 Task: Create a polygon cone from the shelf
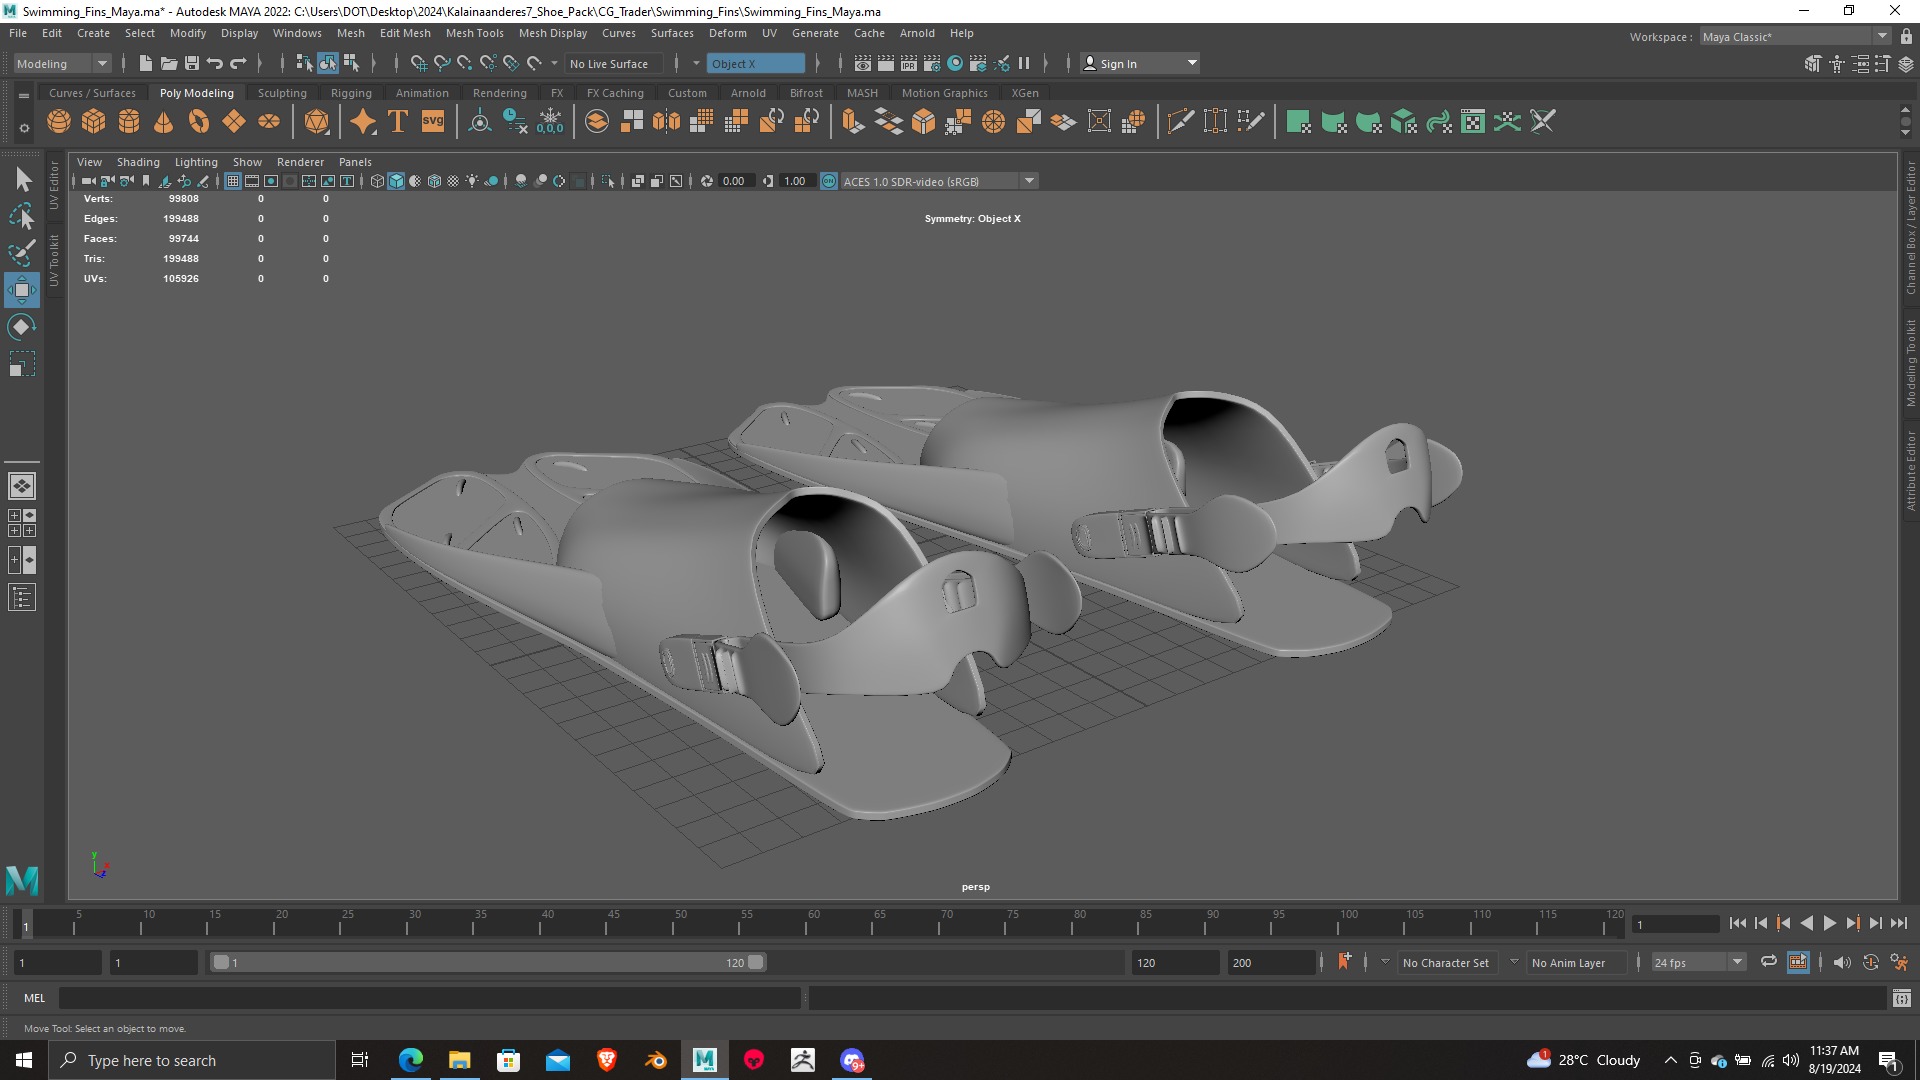[164, 122]
